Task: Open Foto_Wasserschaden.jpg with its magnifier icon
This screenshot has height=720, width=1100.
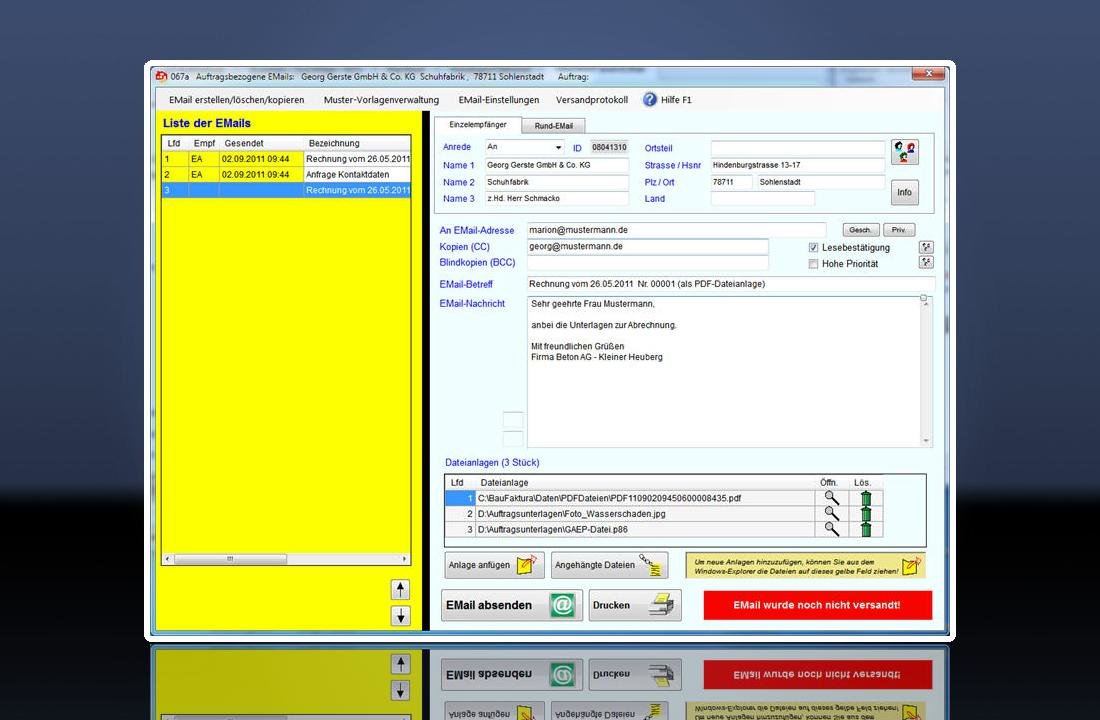Action: (831, 513)
